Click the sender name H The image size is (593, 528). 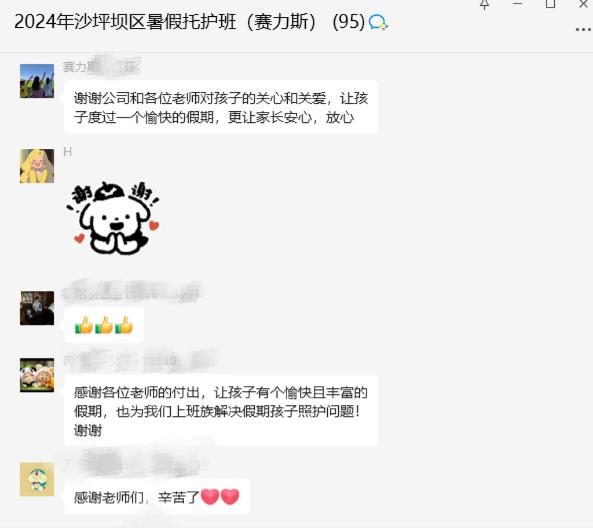[68, 152]
